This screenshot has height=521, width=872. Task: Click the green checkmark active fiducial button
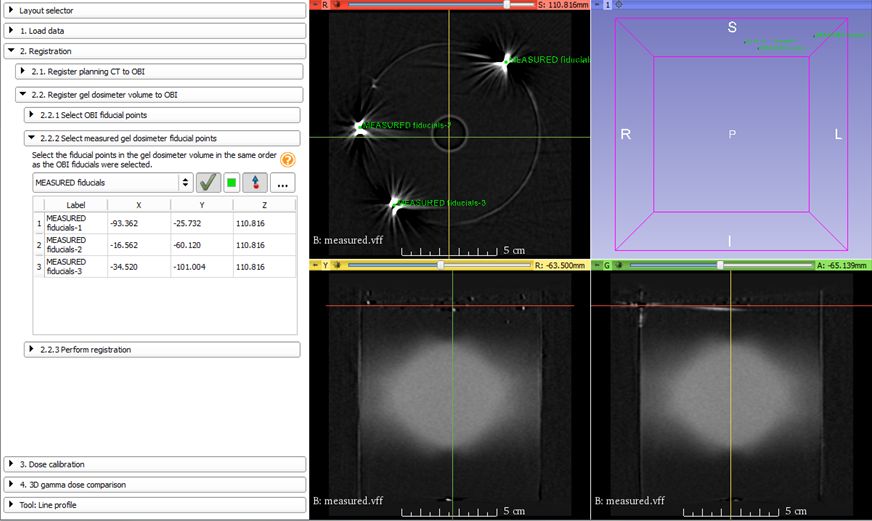point(208,183)
